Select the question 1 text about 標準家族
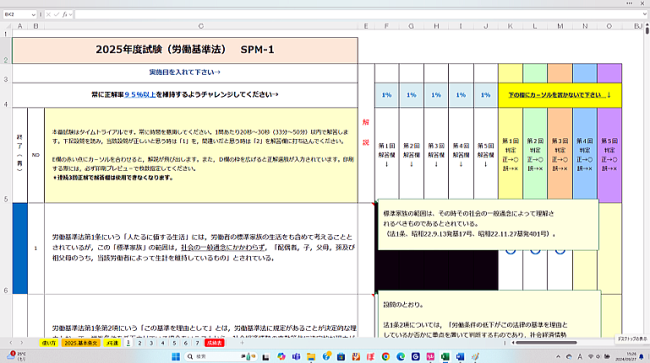The height and width of the screenshot is (363, 650). [x=201, y=248]
